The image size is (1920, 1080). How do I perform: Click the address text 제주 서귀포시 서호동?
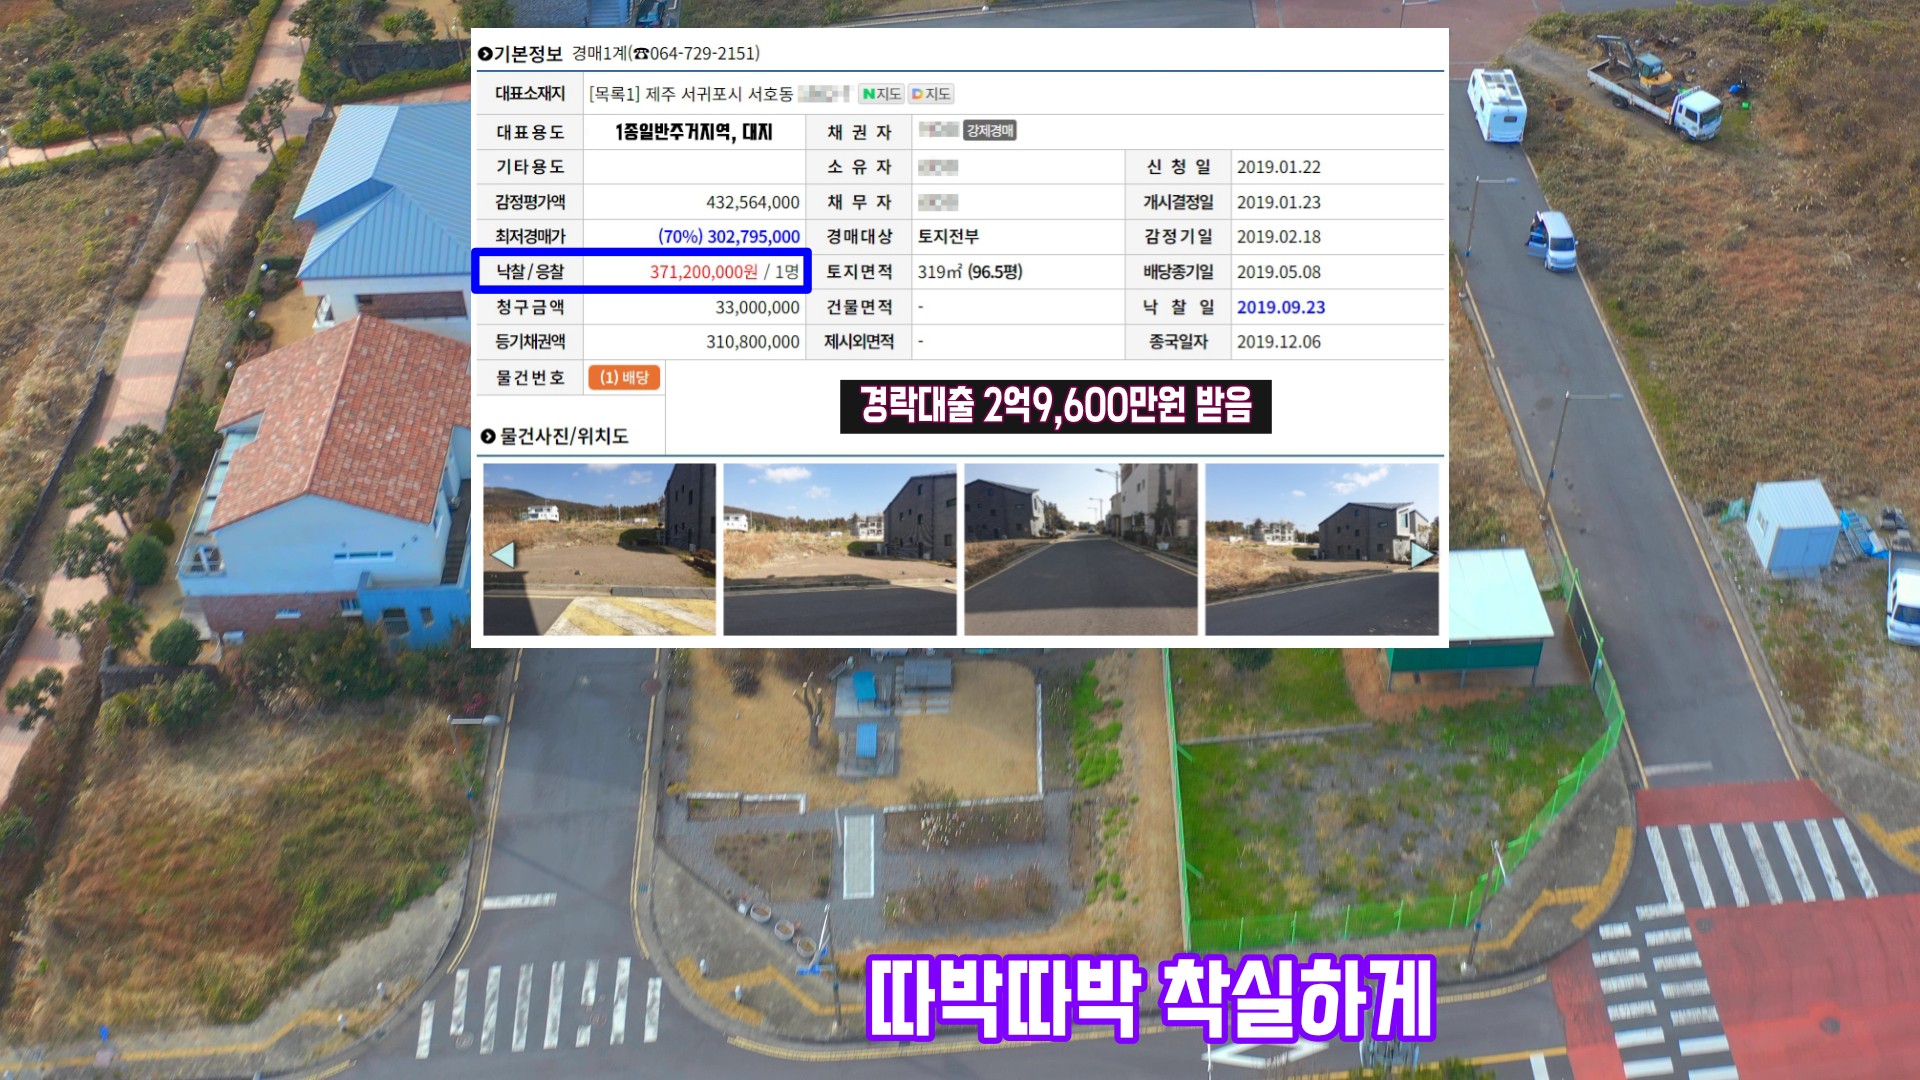719,94
